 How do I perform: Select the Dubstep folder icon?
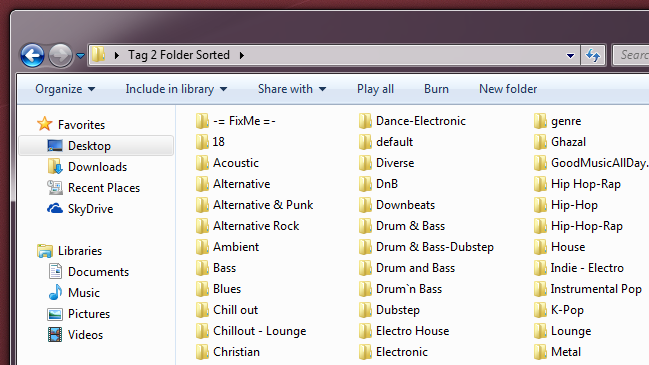(365, 310)
